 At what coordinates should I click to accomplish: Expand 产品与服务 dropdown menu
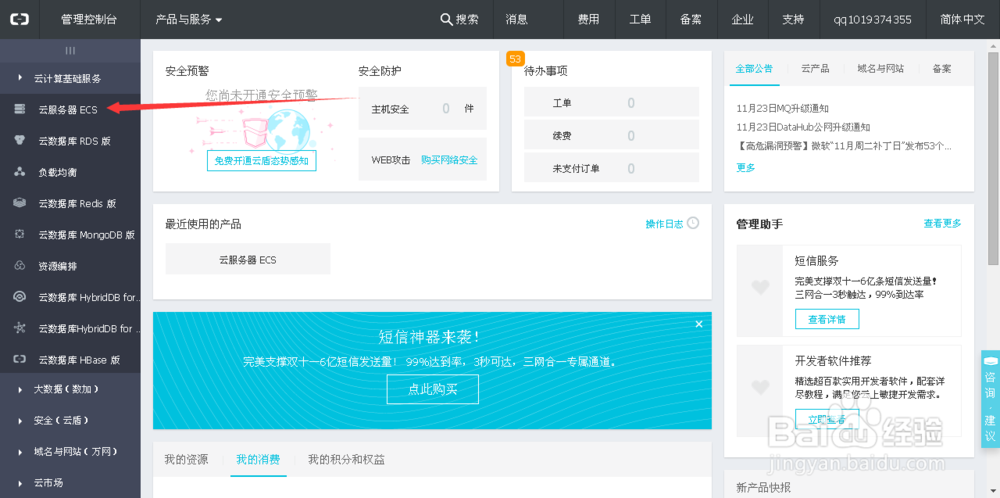(x=189, y=20)
